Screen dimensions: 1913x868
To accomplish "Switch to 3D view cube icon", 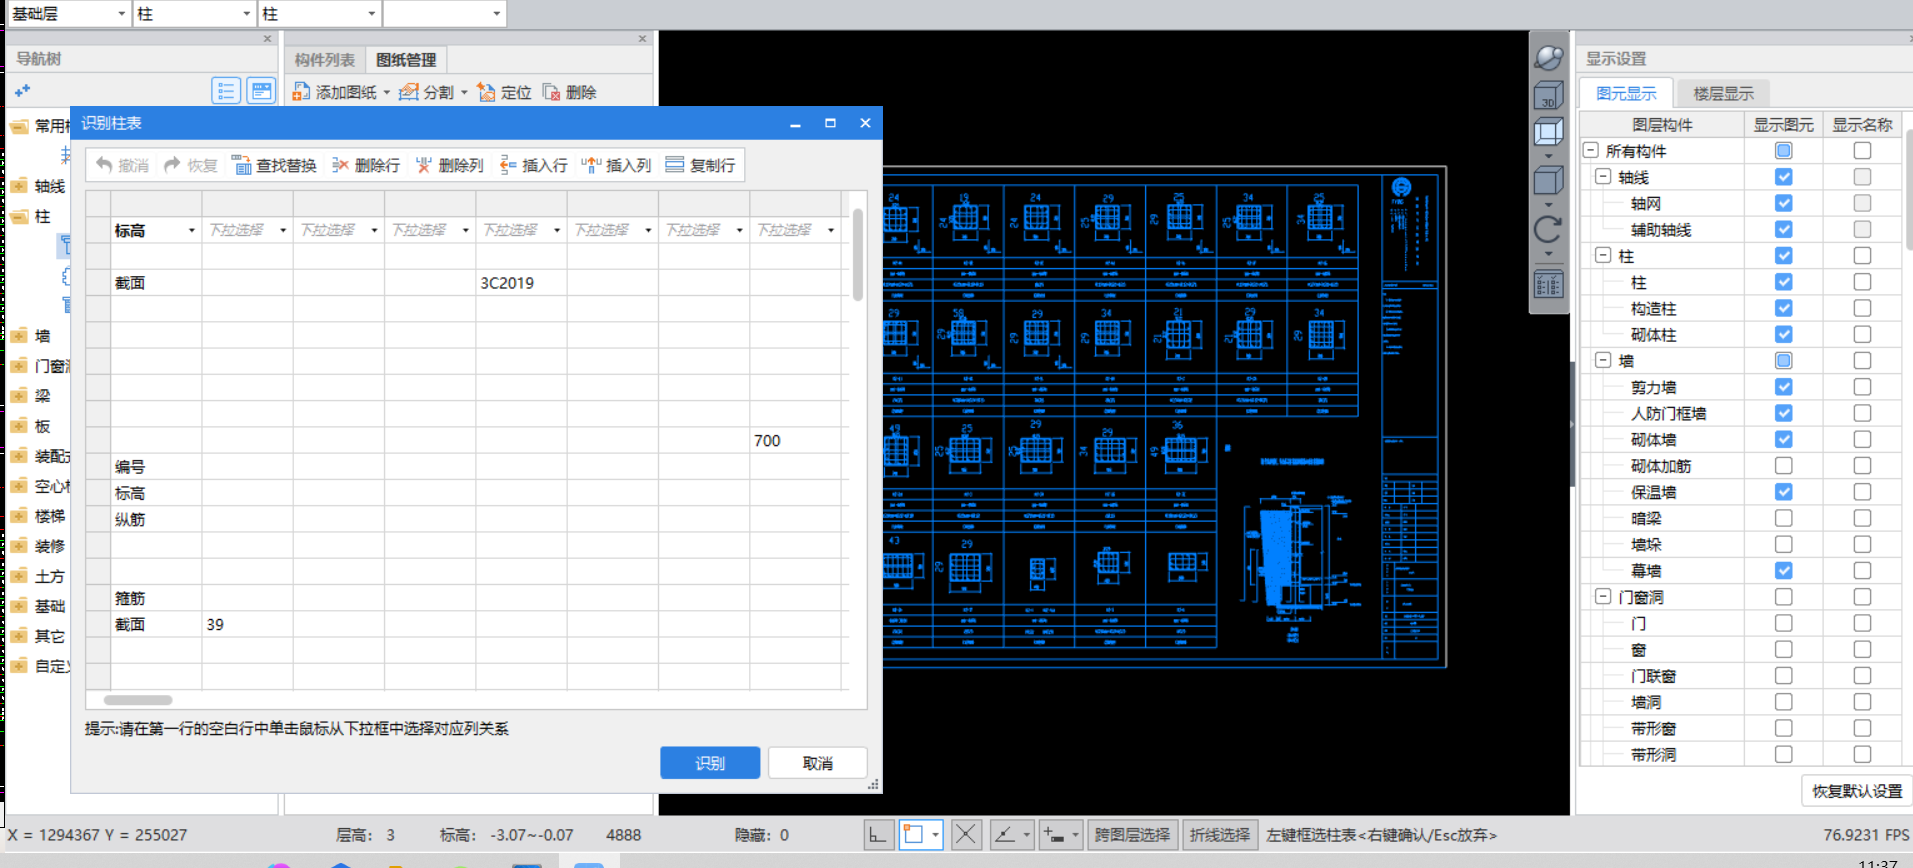I will coord(1549,96).
